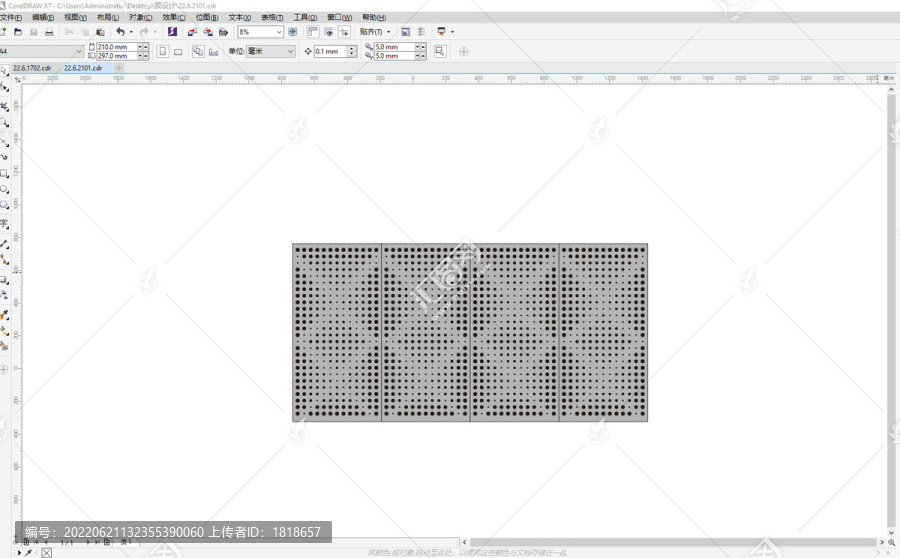The width and height of the screenshot is (900, 558).
Task: Click the vertical scrollbar on right
Action: coord(891,310)
